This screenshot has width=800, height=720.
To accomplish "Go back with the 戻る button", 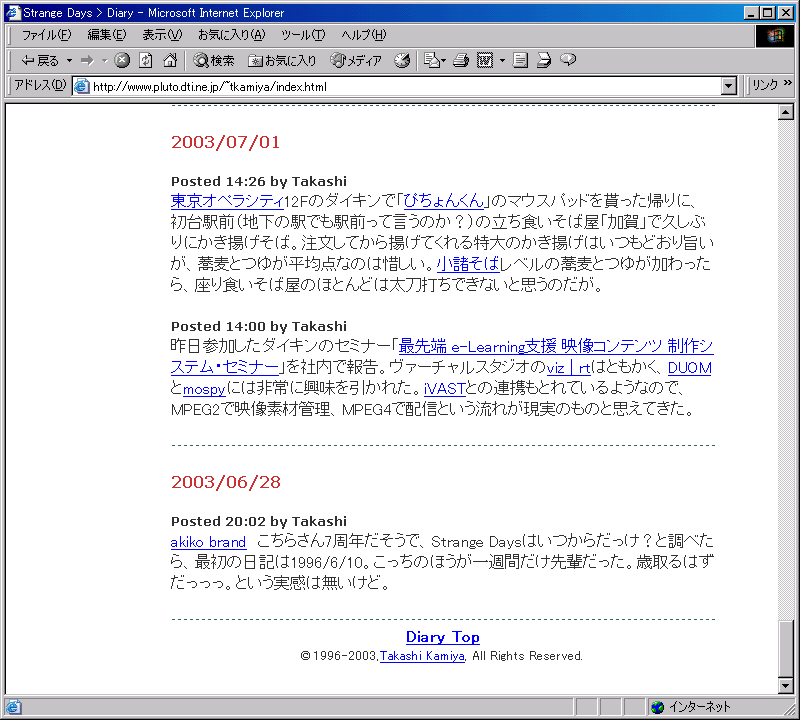I will 39,61.
